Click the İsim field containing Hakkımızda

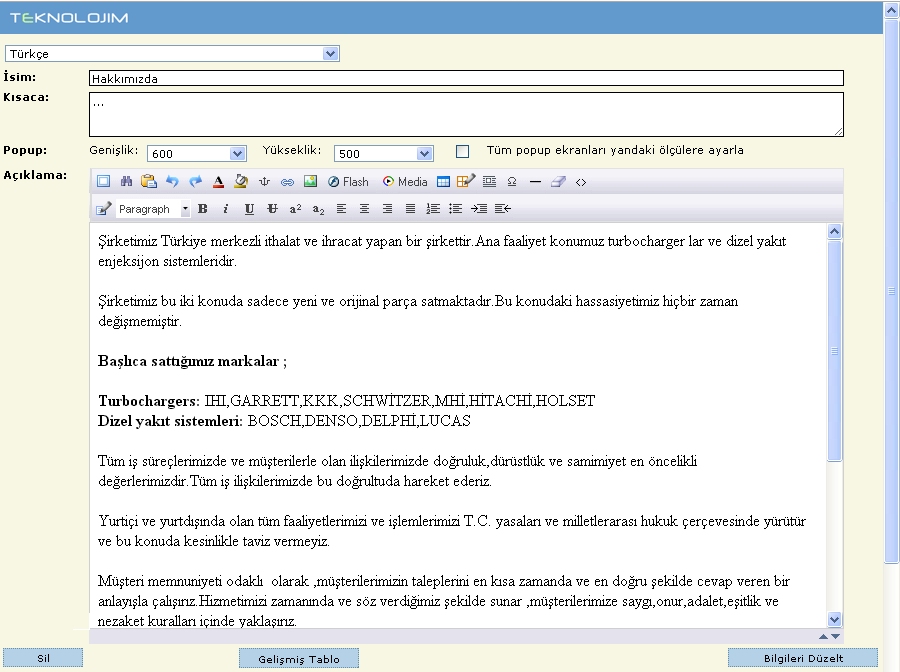click(466, 79)
